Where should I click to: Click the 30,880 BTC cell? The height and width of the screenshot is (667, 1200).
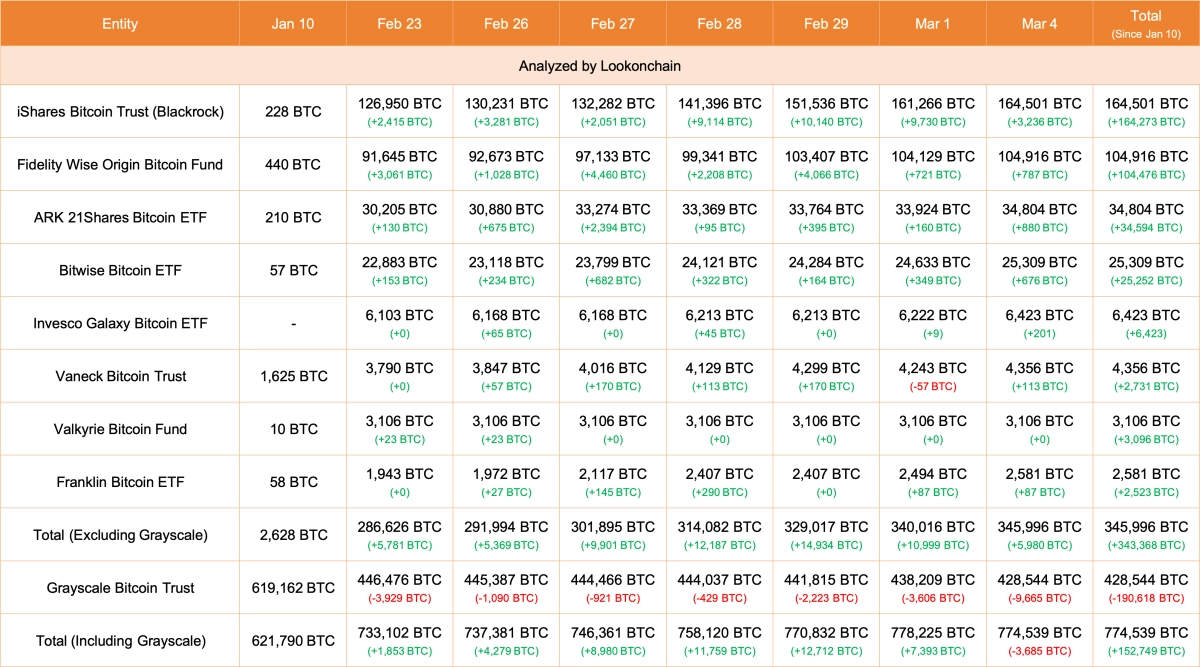(x=506, y=217)
